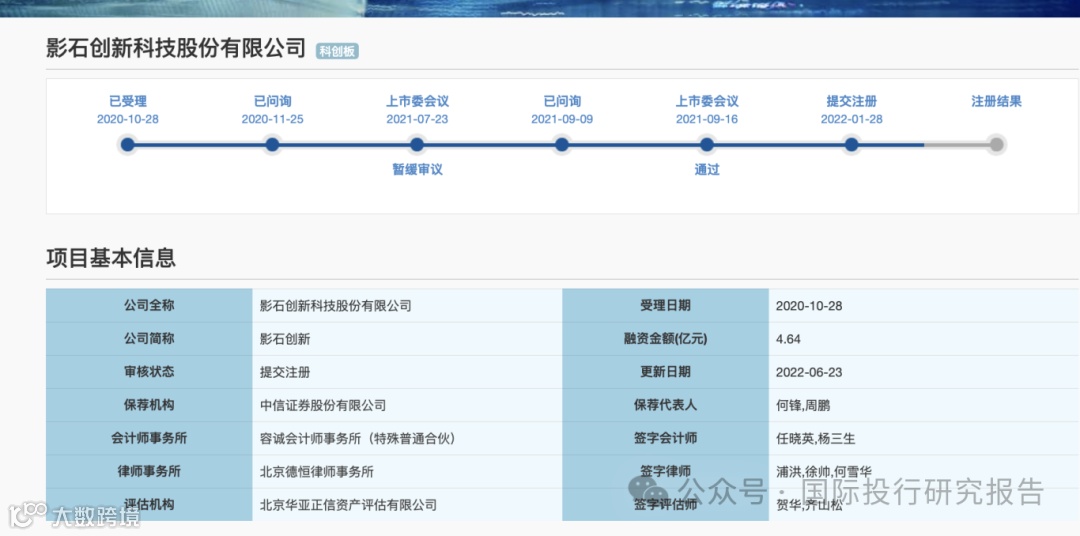Click the 已受理 stage label
The width and height of the screenshot is (1080, 536).
tap(127, 101)
